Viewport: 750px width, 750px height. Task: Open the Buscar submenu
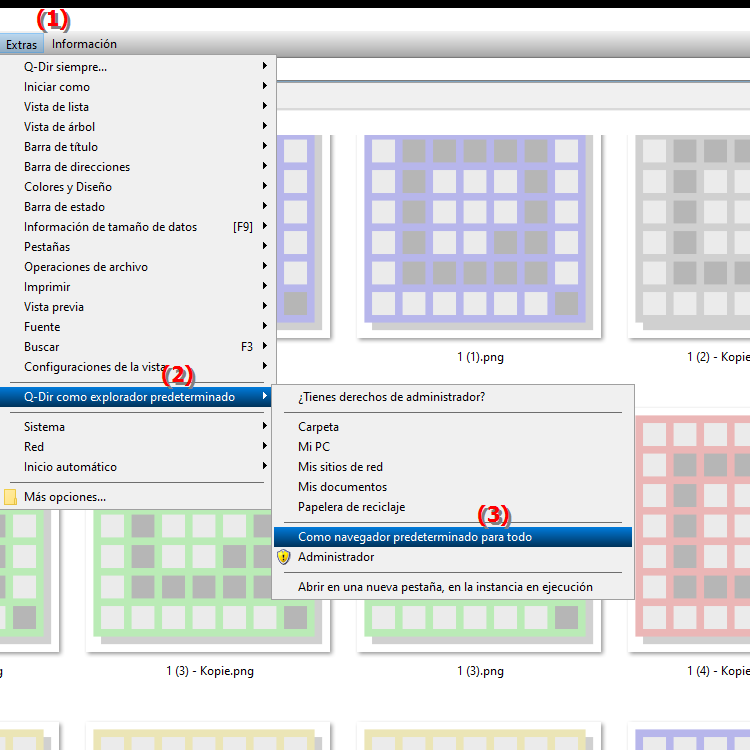click(137, 347)
